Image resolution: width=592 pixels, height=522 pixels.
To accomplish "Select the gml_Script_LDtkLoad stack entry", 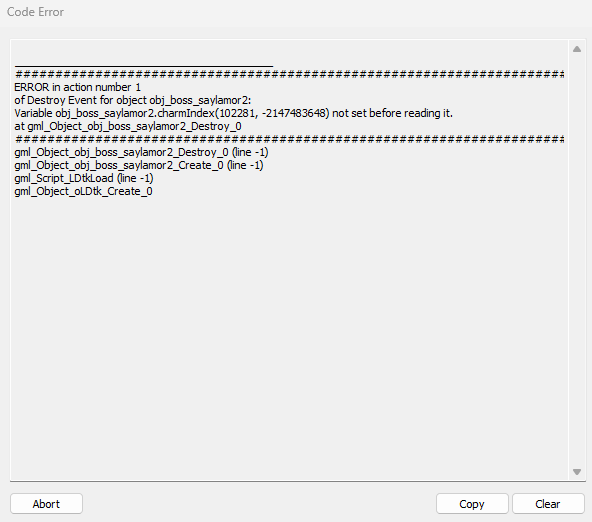I will [x=83, y=178].
